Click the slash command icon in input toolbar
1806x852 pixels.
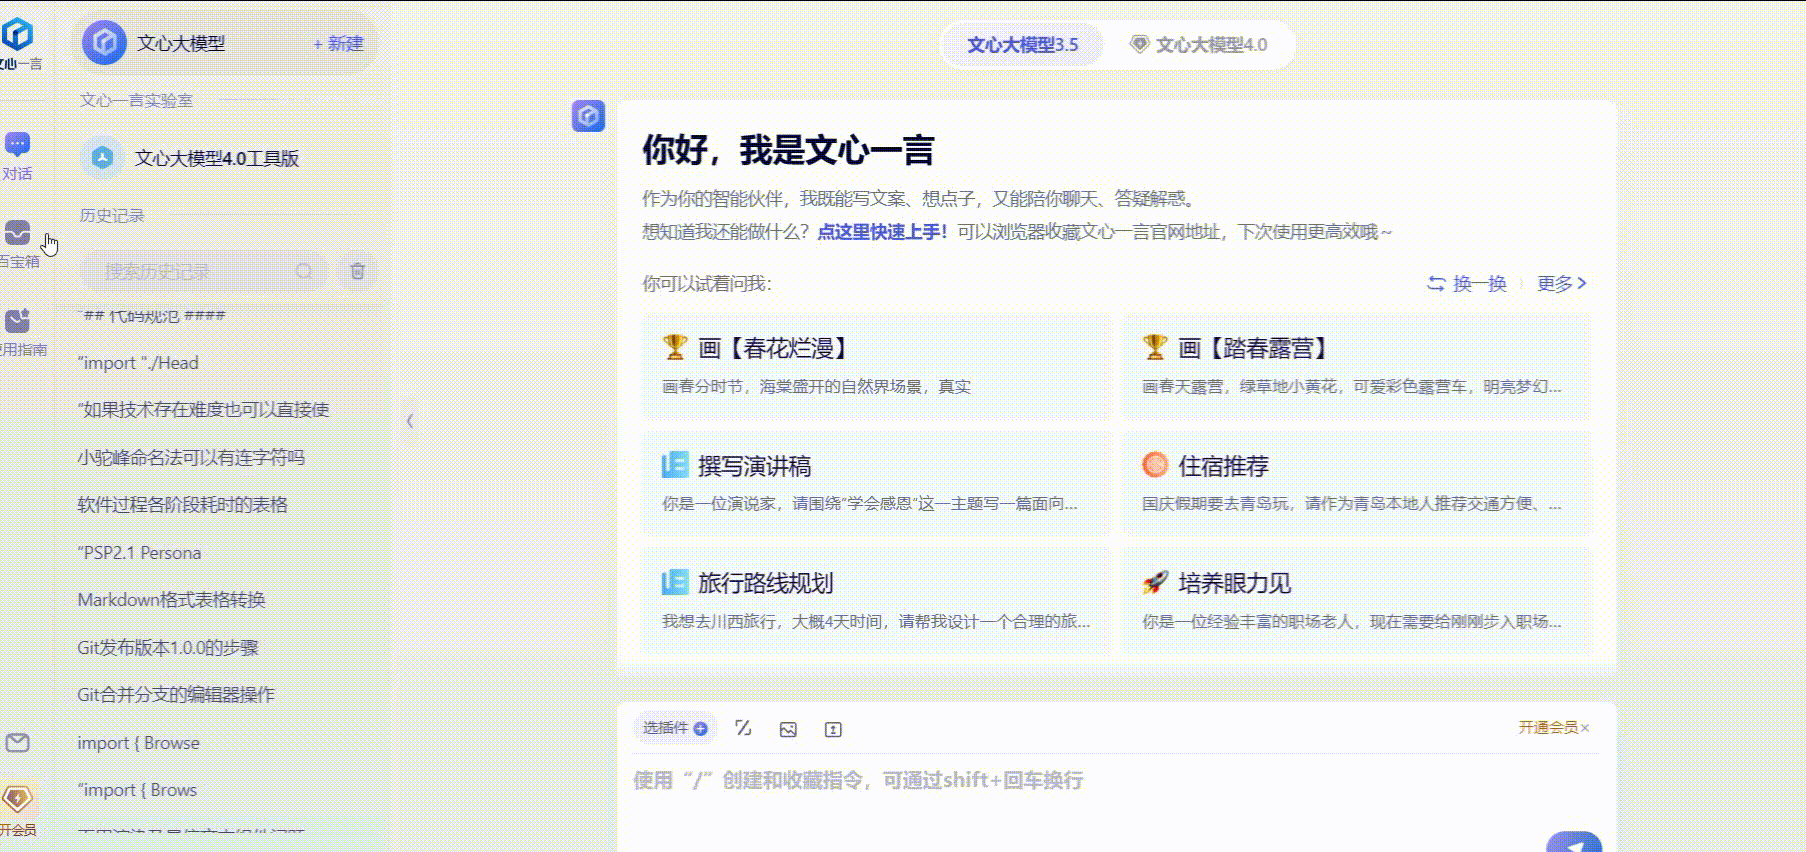(743, 728)
